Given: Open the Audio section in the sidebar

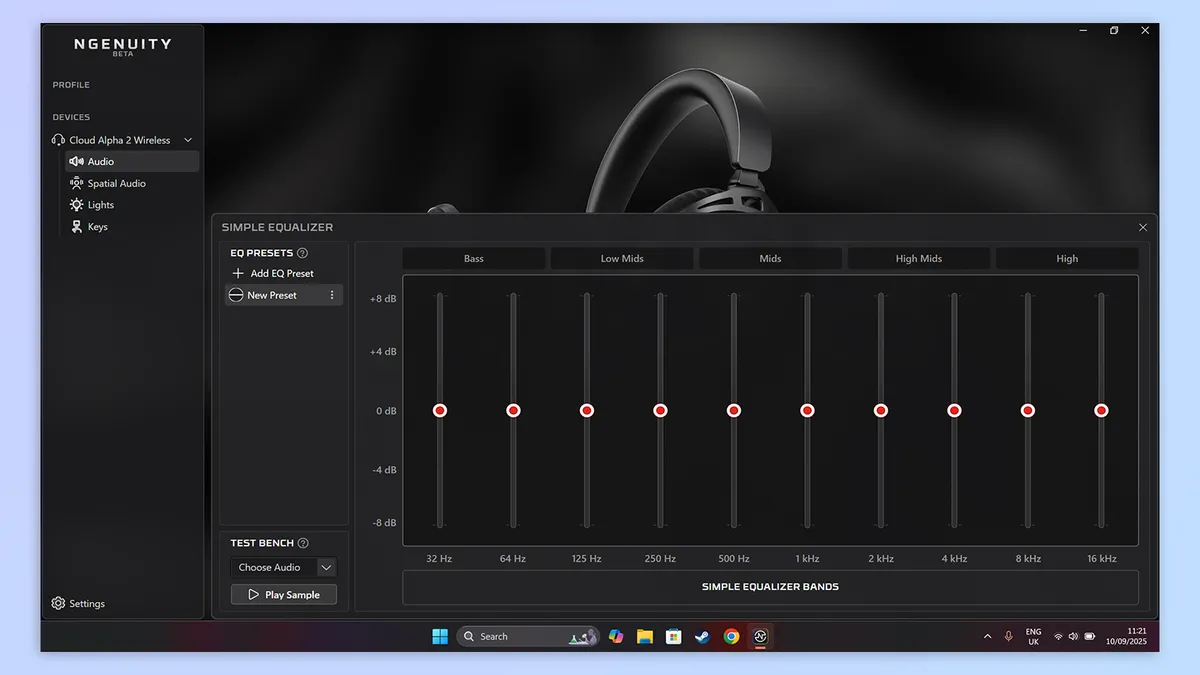Looking at the screenshot, I should pyautogui.click(x=100, y=161).
